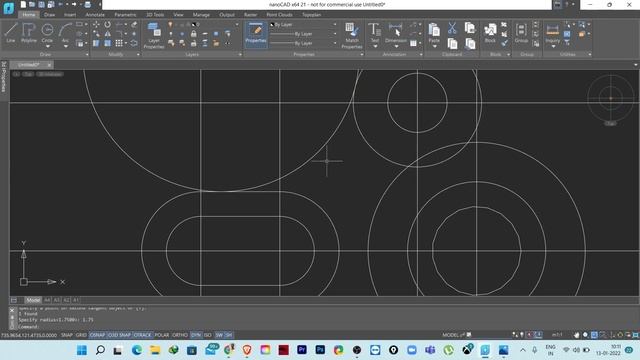Image resolution: width=640 pixels, height=360 pixels.
Task: Select the Line drawing tool
Action: (10, 33)
